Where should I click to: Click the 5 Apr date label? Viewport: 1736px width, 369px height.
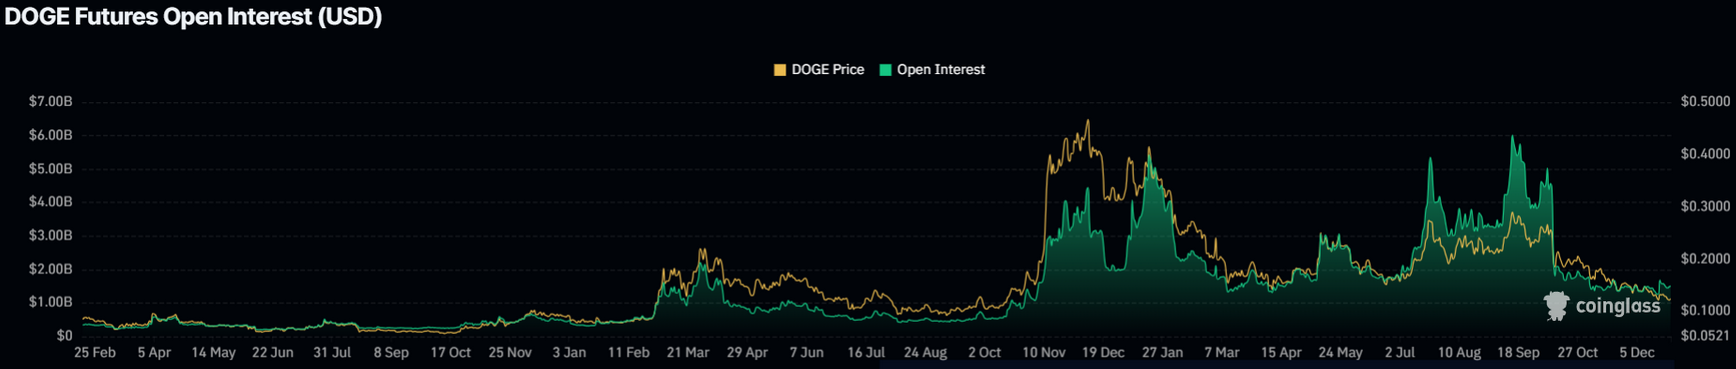tap(154, 353)
